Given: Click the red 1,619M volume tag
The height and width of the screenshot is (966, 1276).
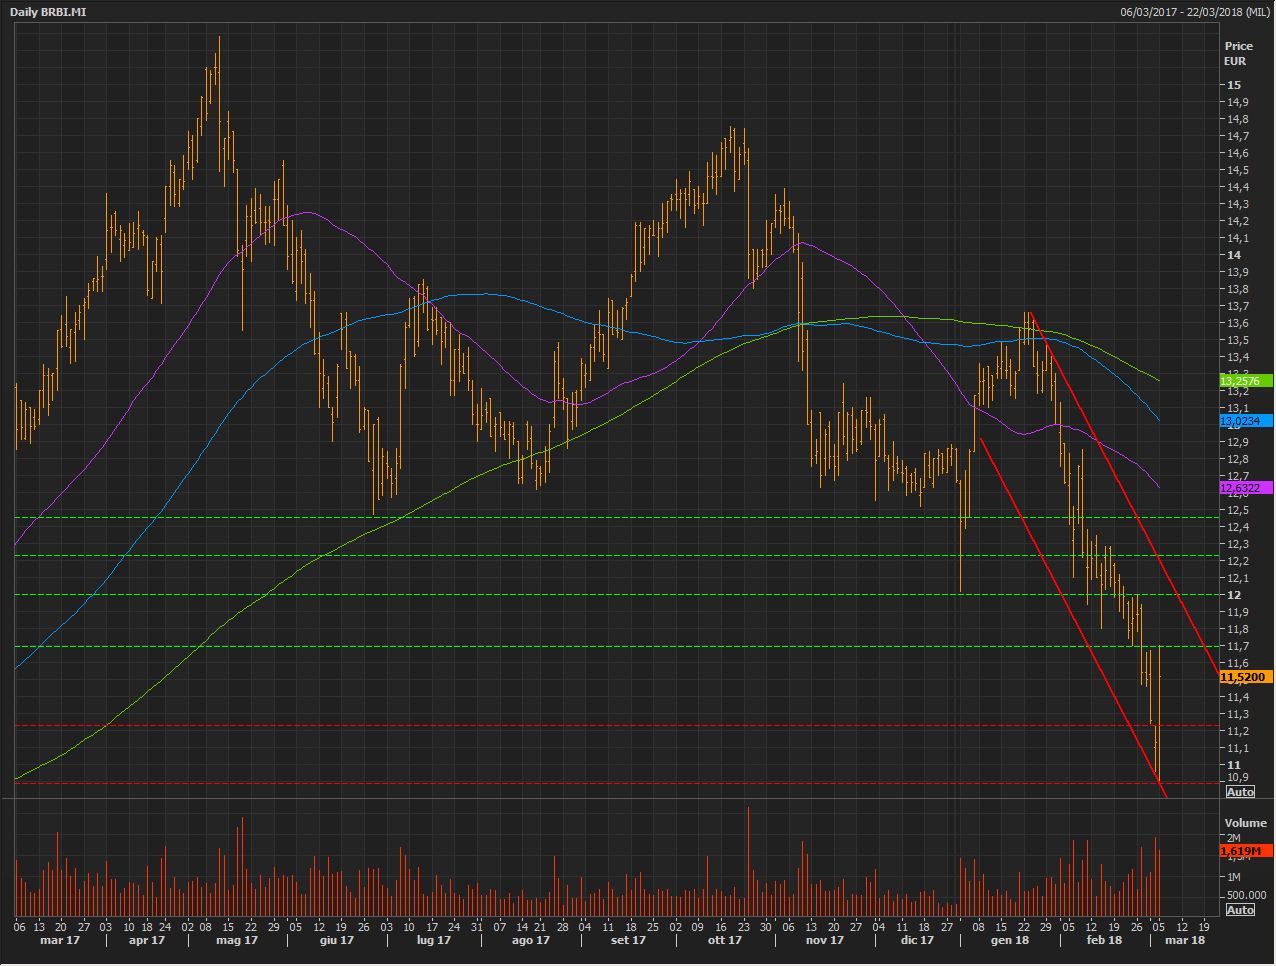Looking at the screenshot, I should point(1245,851).
